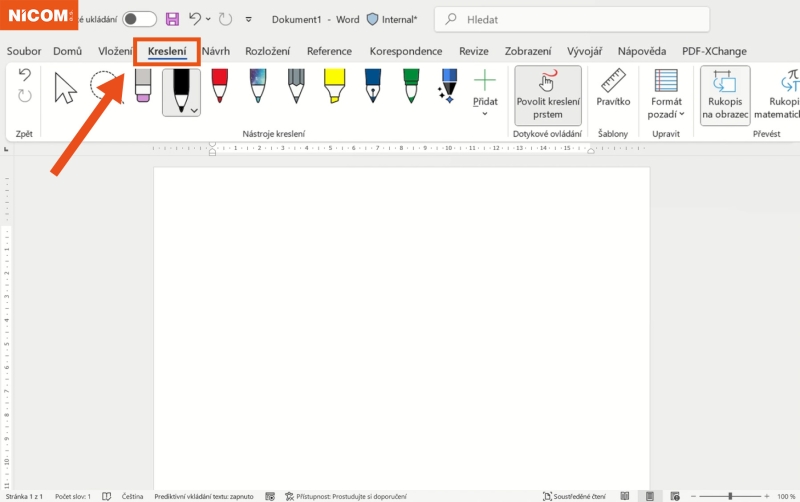The width and height of the screenshot is (800, 502).
Task: Toggle the automatic saving switch
Action: [x=140, y=19]
